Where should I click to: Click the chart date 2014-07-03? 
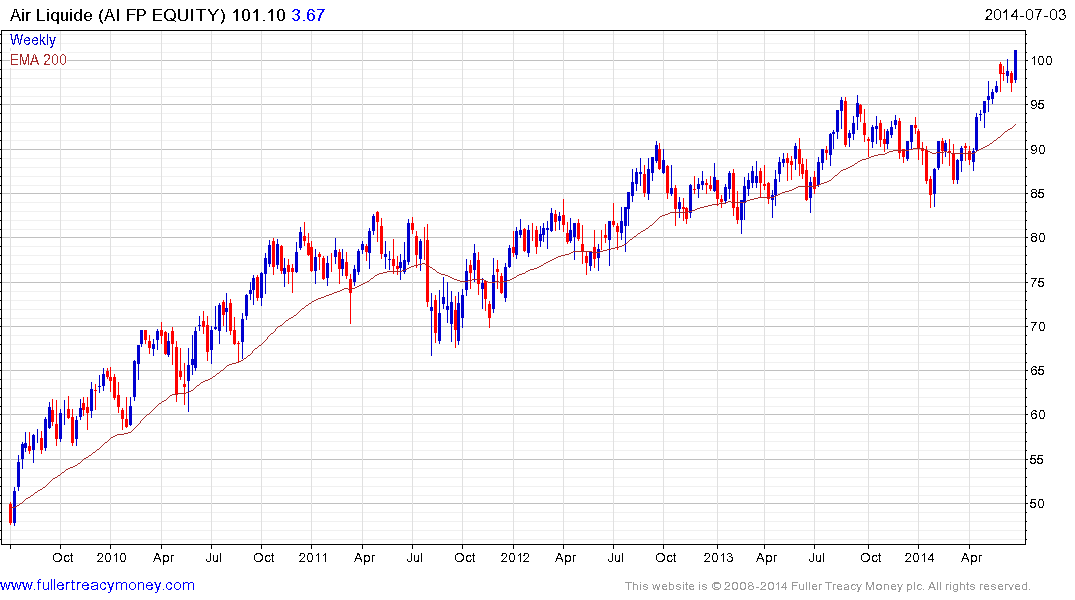pos(1025,14)
